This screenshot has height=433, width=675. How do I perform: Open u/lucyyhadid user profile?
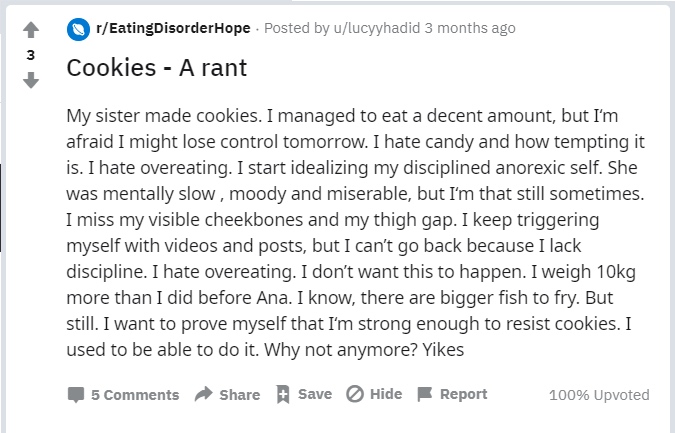coord(377,28)
